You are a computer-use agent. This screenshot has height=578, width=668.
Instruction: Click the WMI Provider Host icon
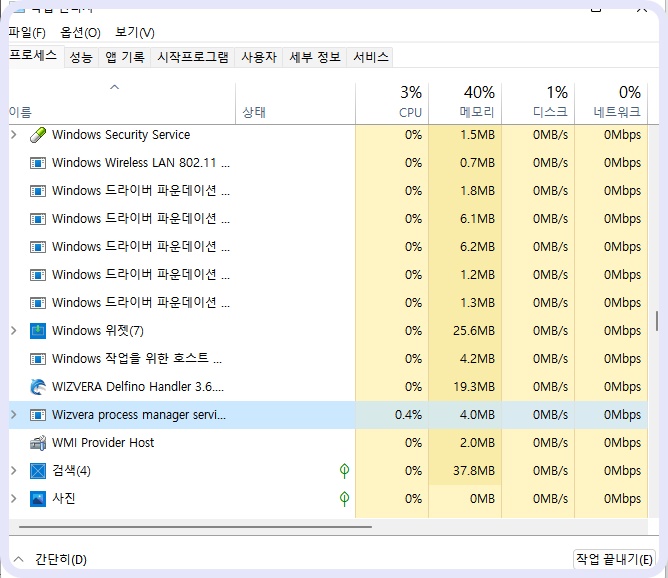[38, 443]
